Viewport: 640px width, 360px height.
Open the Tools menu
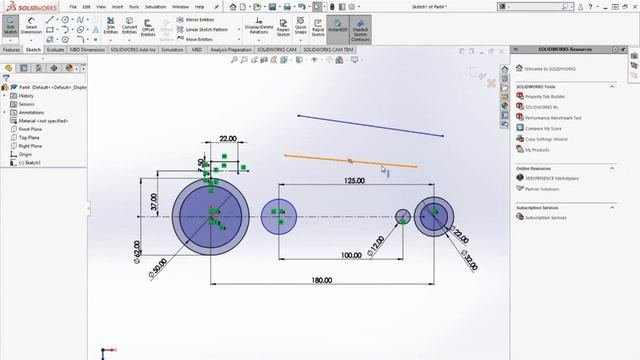click(x=134, y=7)
